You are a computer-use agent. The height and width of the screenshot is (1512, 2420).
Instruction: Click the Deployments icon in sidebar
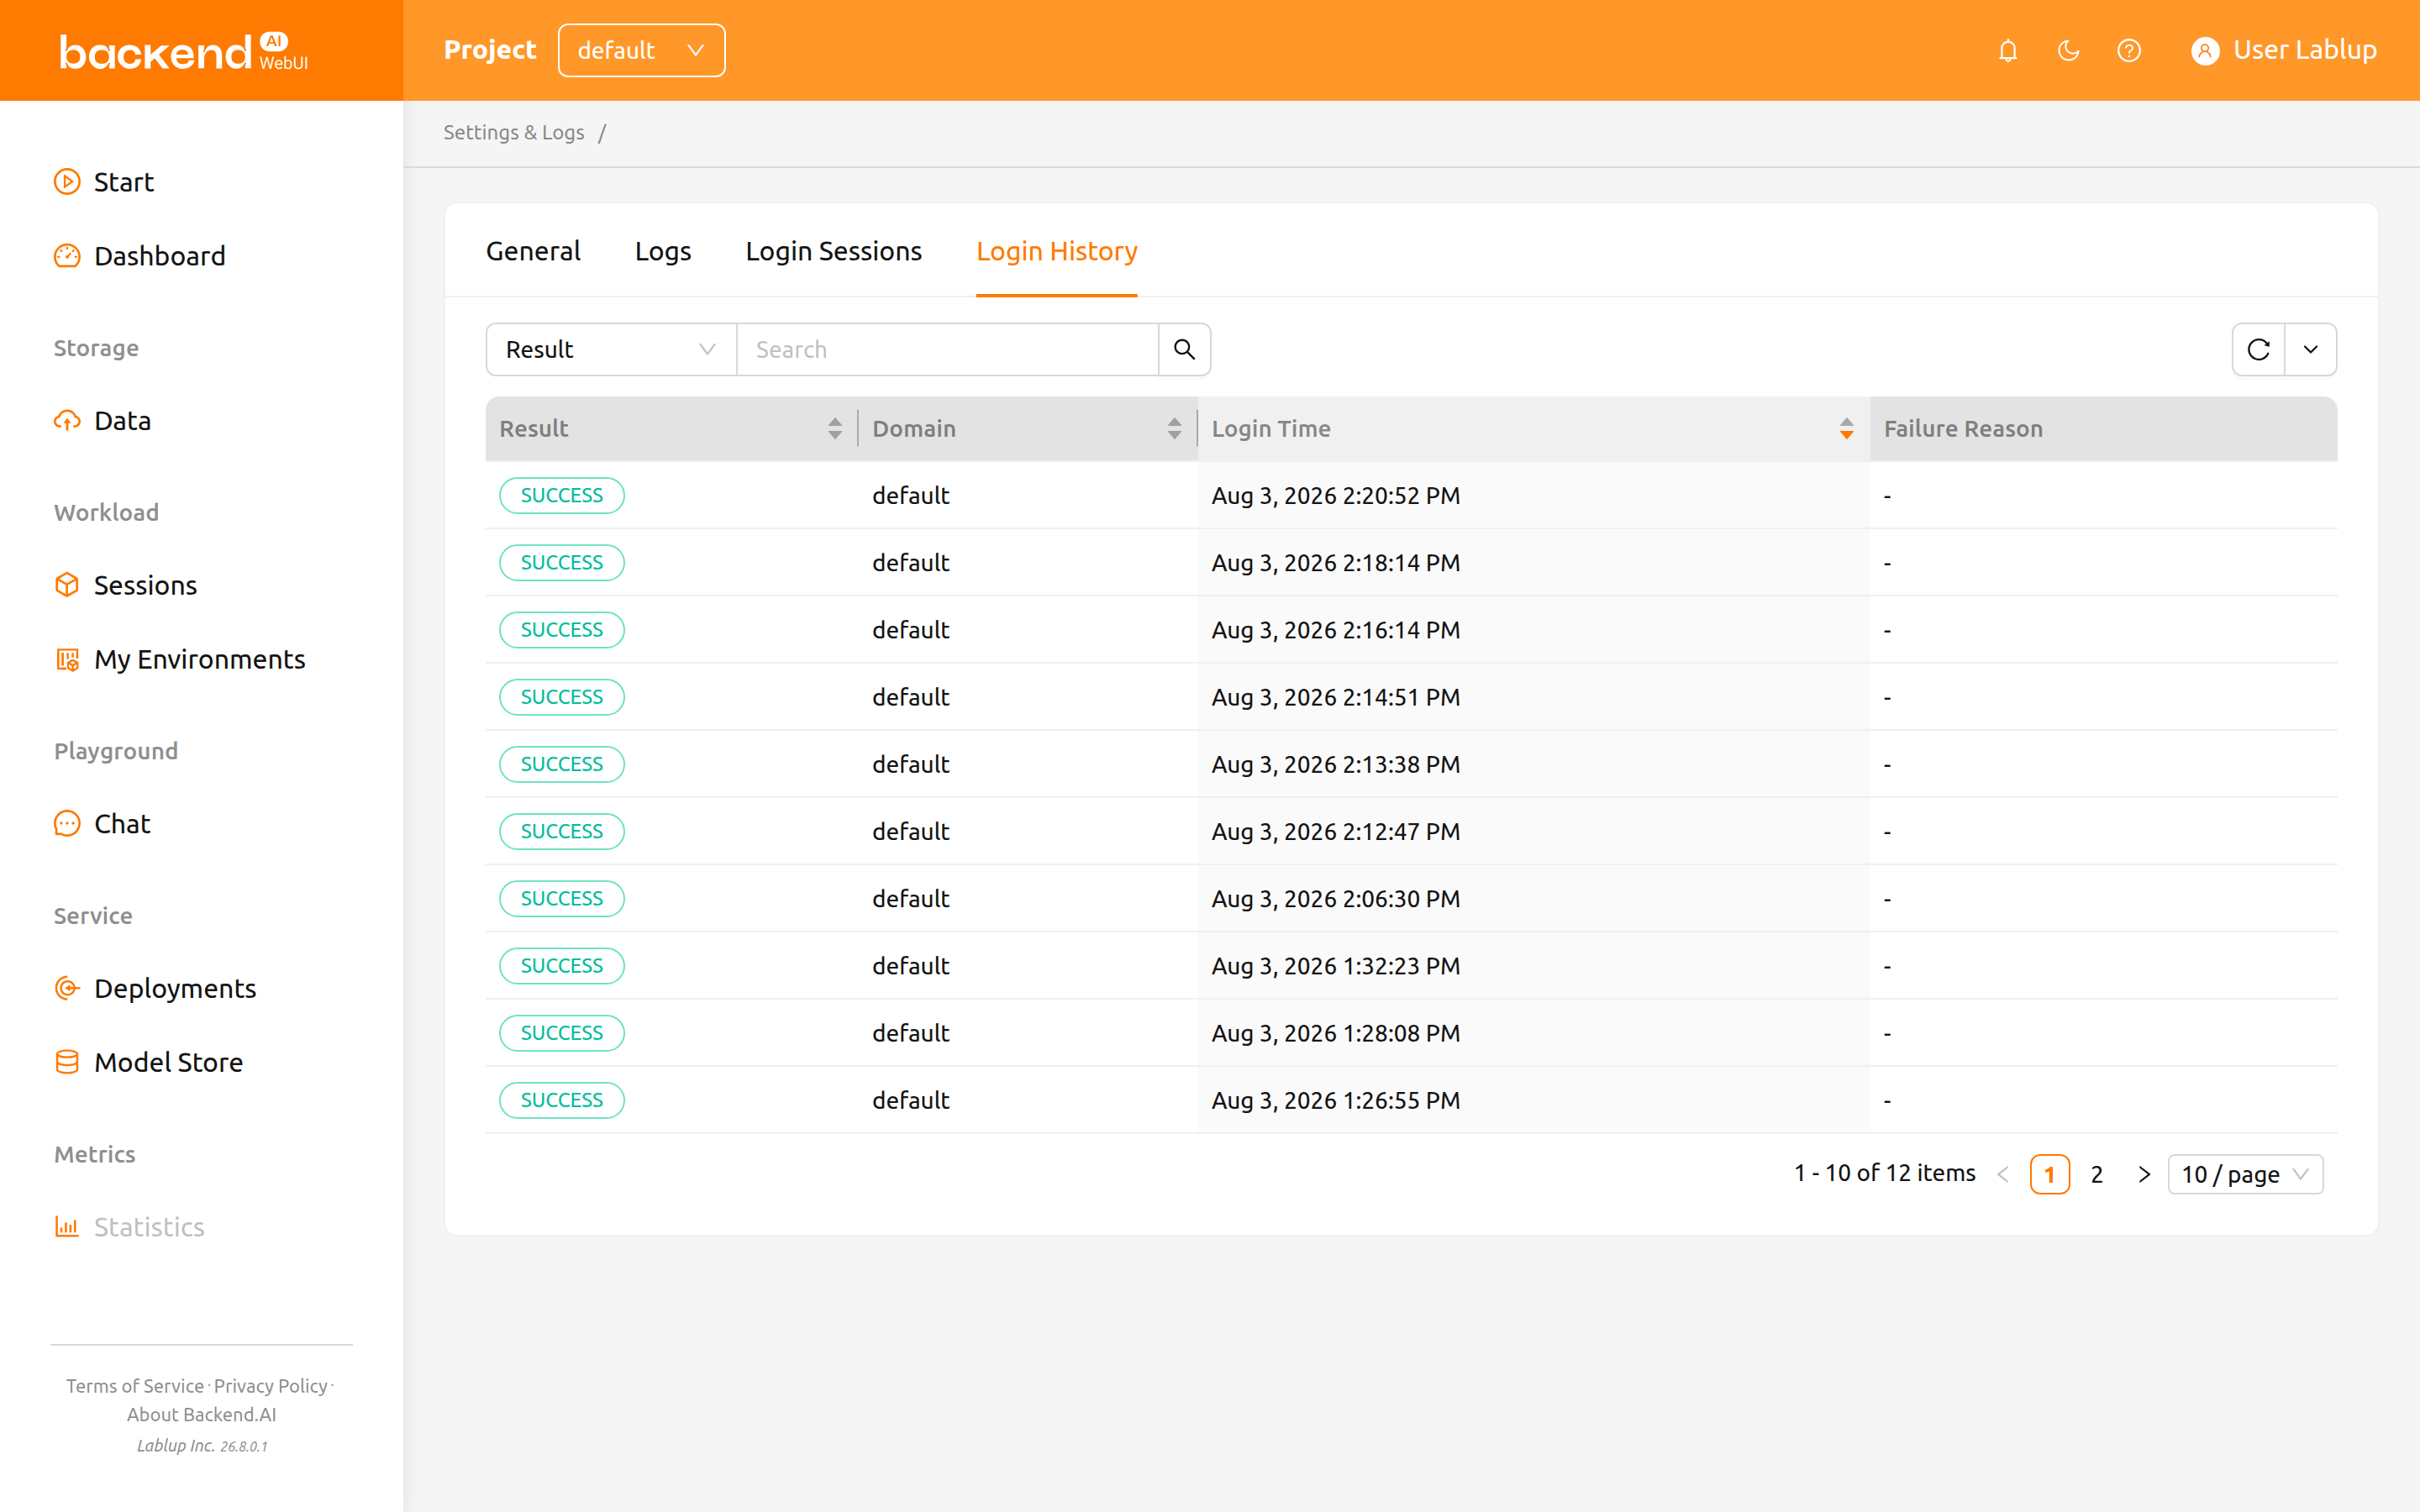pos(67,988)
